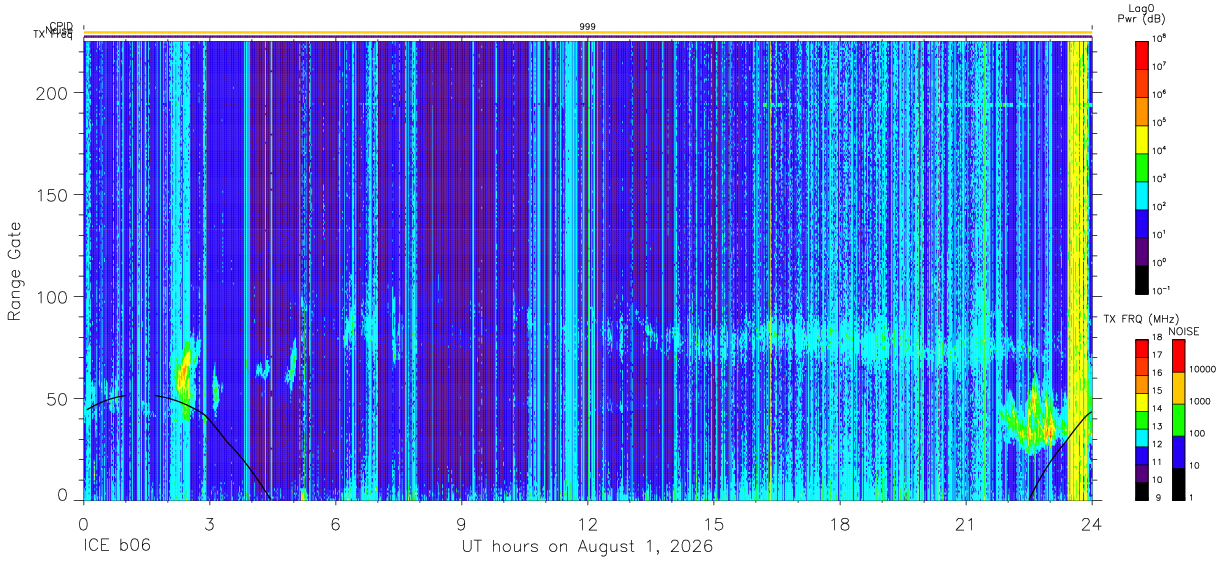Click the '1000' label on NOISE colorbar
Image resolution: width=1228 pixels, height=567 pixels.
coord(1199,403)
